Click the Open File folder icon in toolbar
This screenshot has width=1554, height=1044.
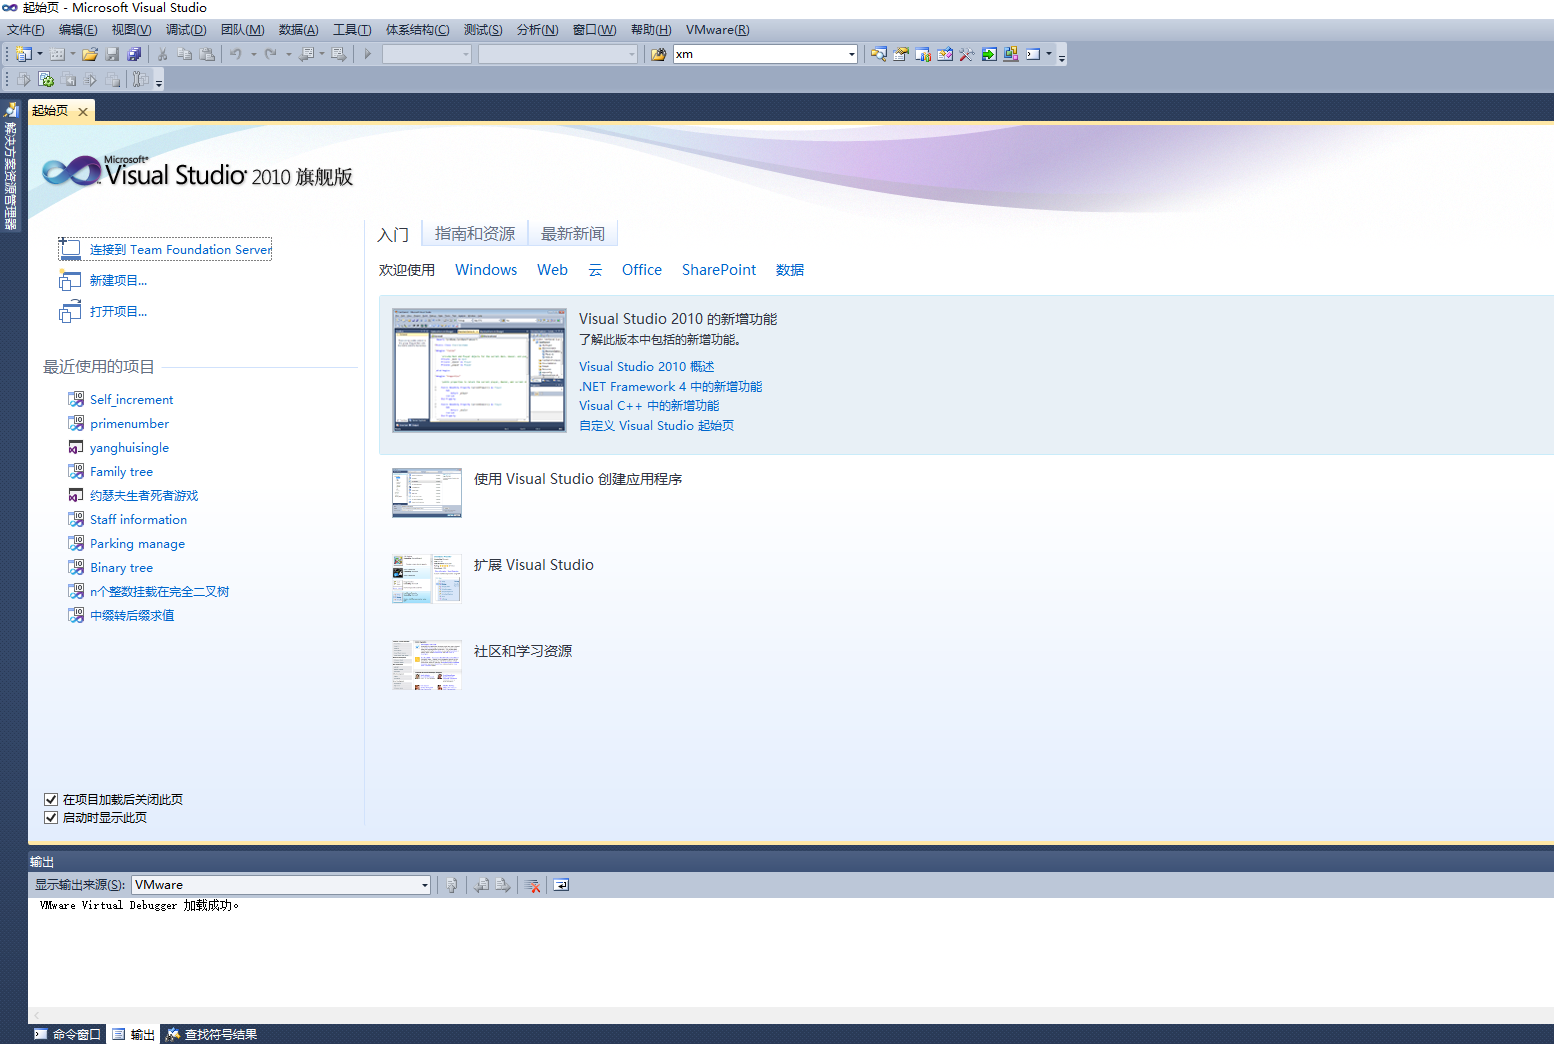(90, 54)
